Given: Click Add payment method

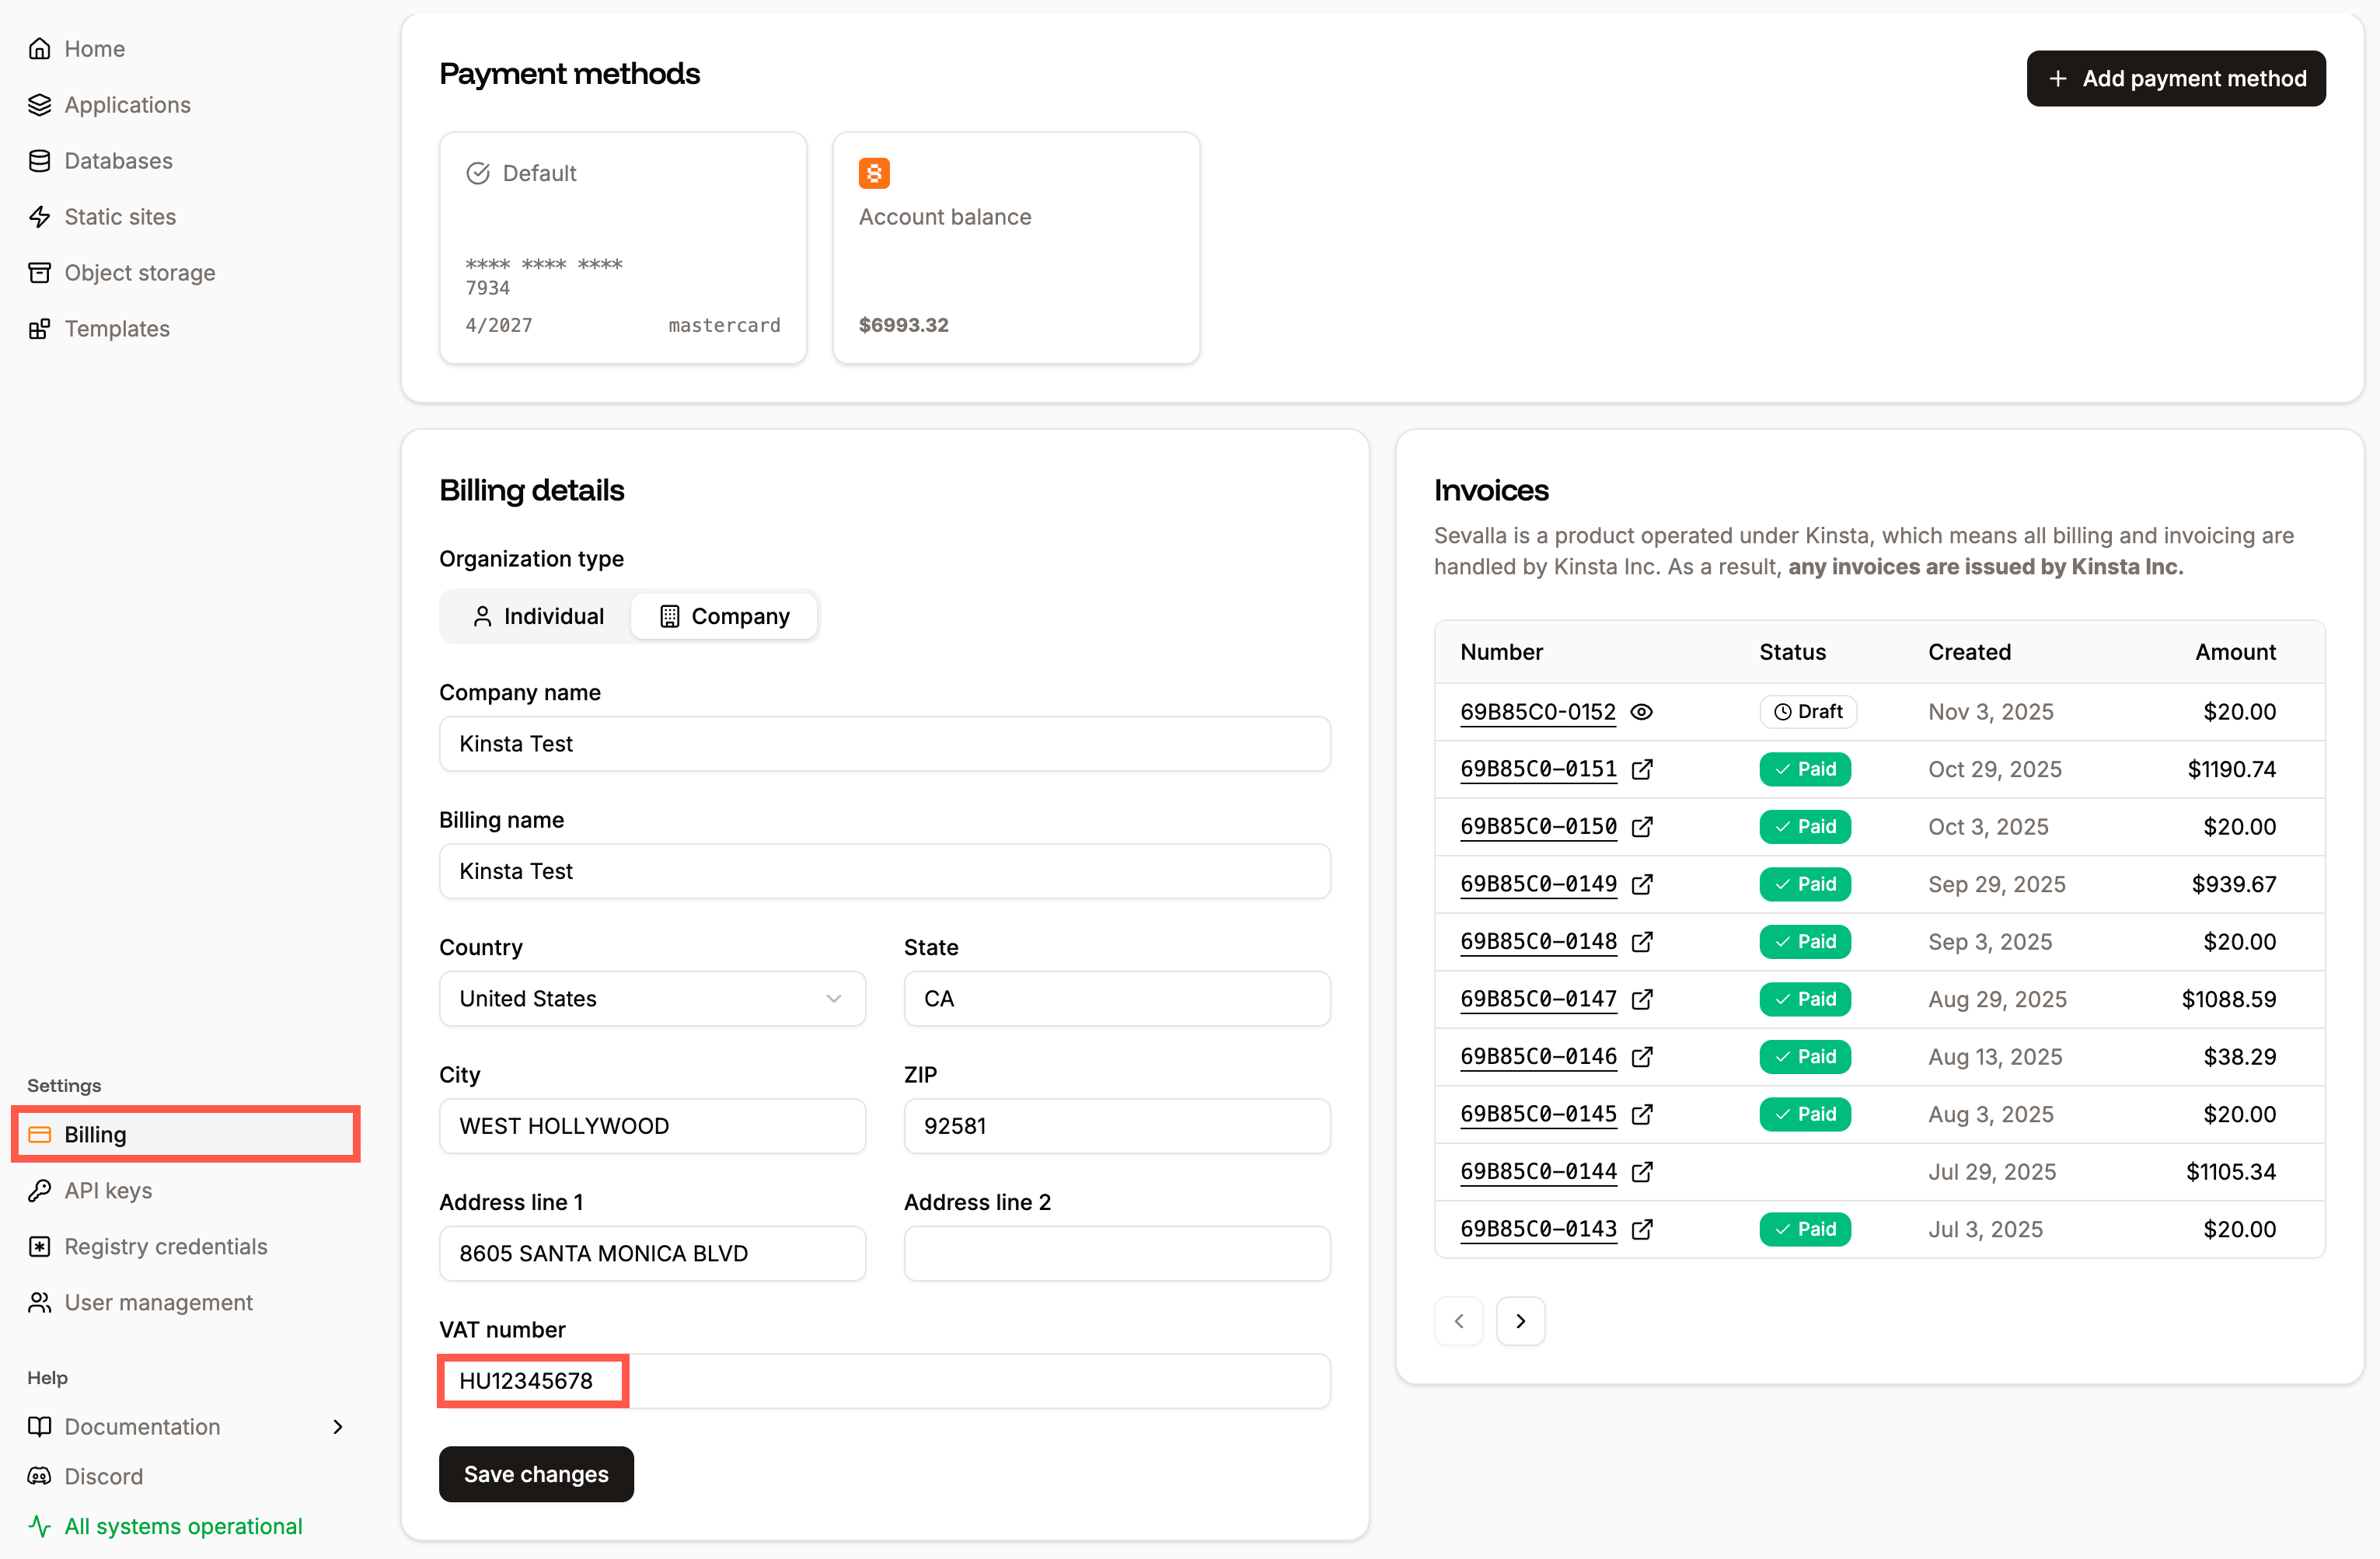Looking at the screenshot, I should click(x=2177, y=78).
